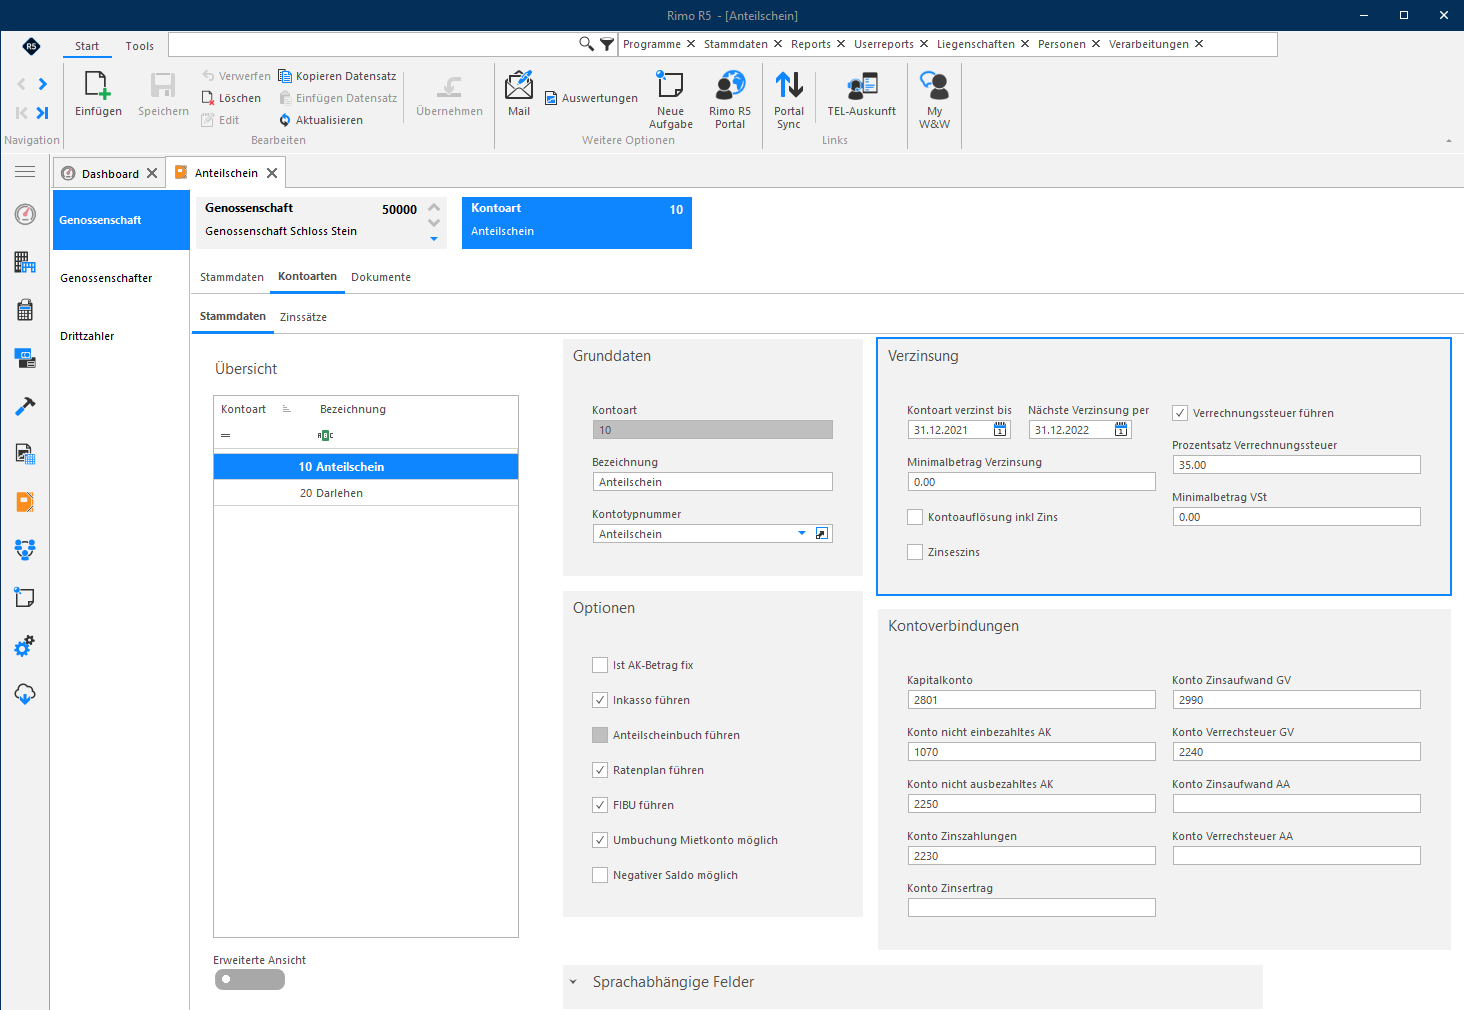Open date picker for Kontoart verzinst bis
Image resolution: width=1464 pixels, height=1010 pixels.
(x=1000, y=430)
